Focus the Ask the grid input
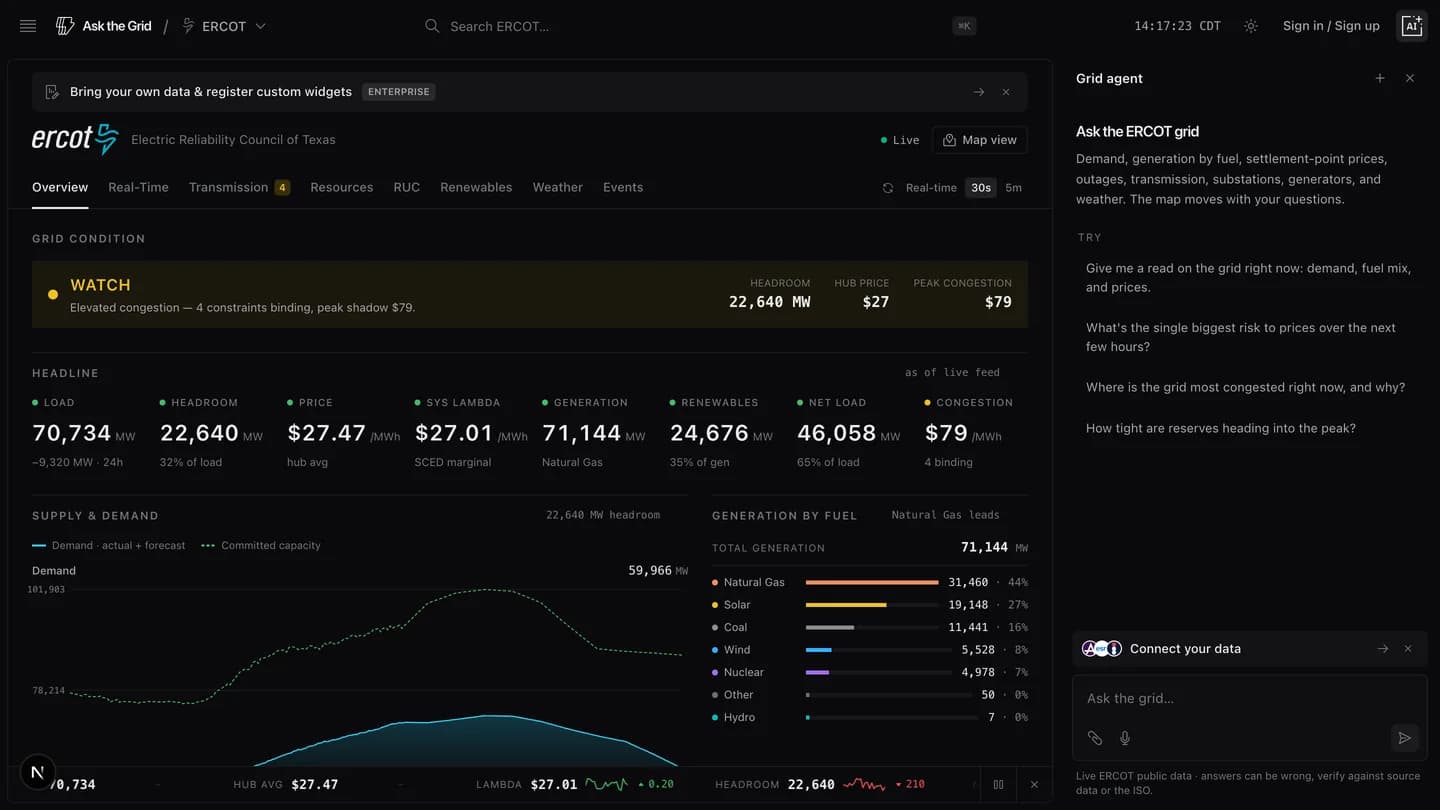Screen dimensions: 1440x810 (1249, 699)
